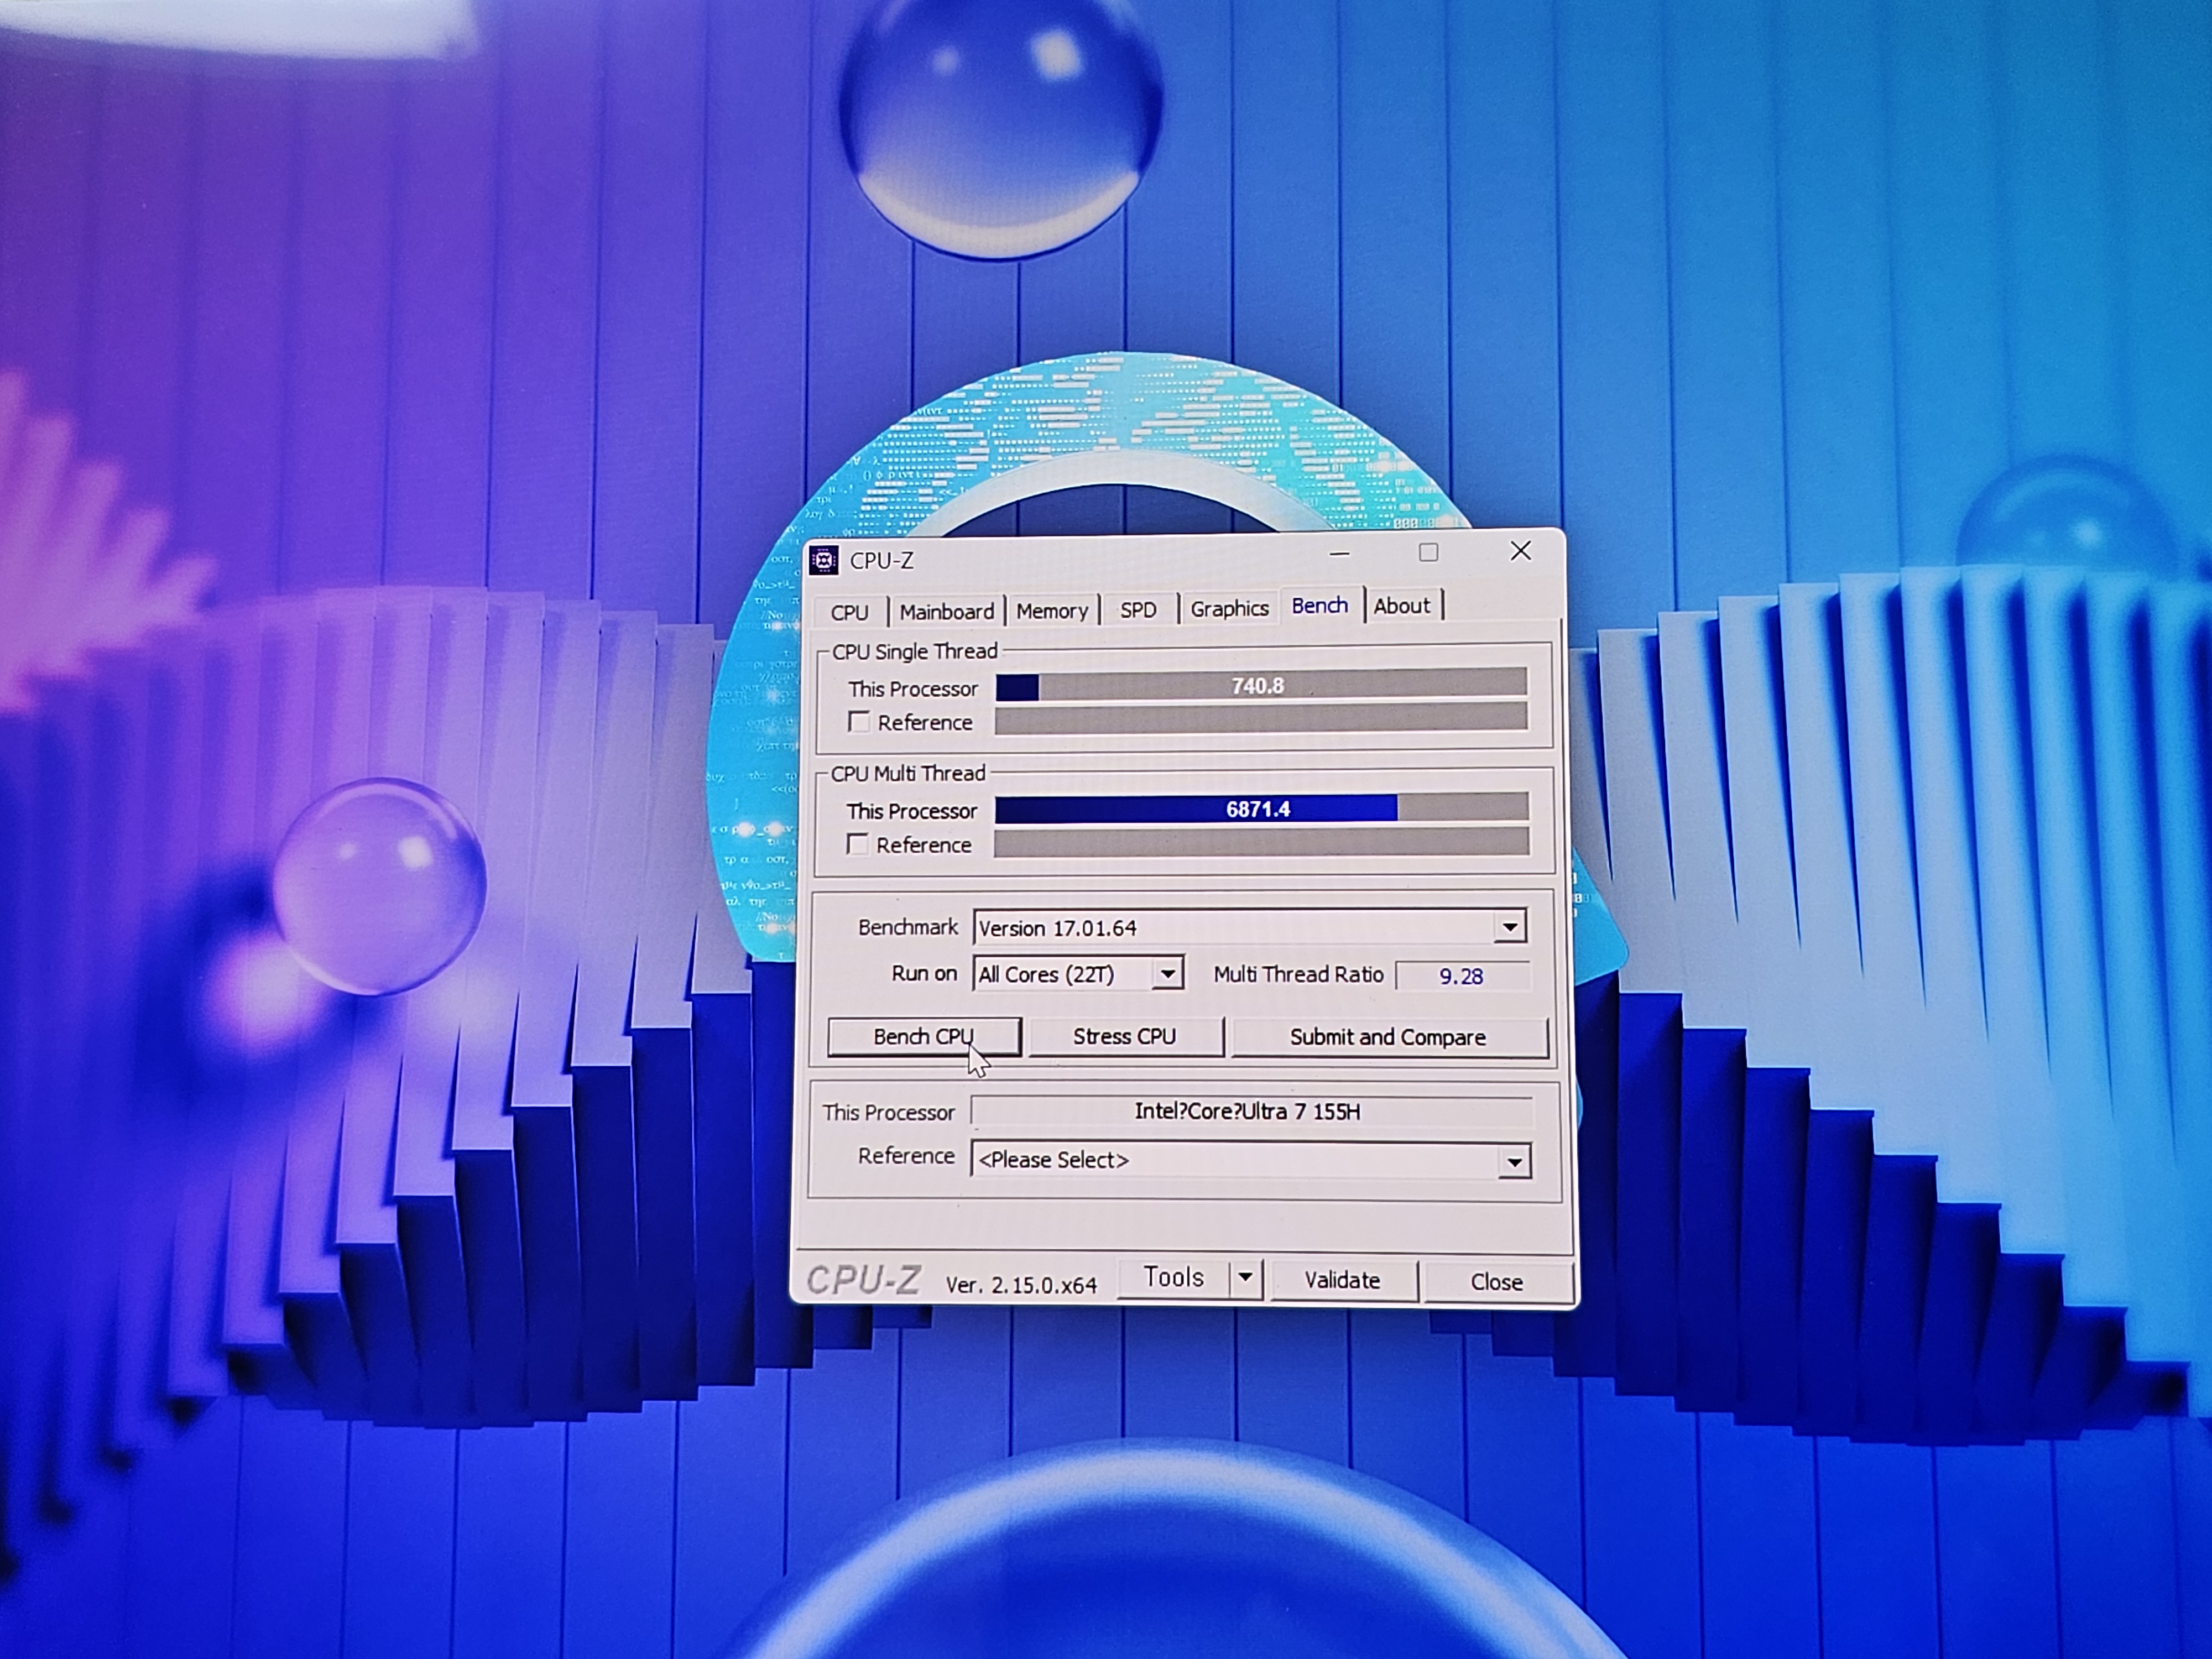Maximize the CPU-Z window
Screen dimensions: 2212x1659
(x=1428, y=552)
